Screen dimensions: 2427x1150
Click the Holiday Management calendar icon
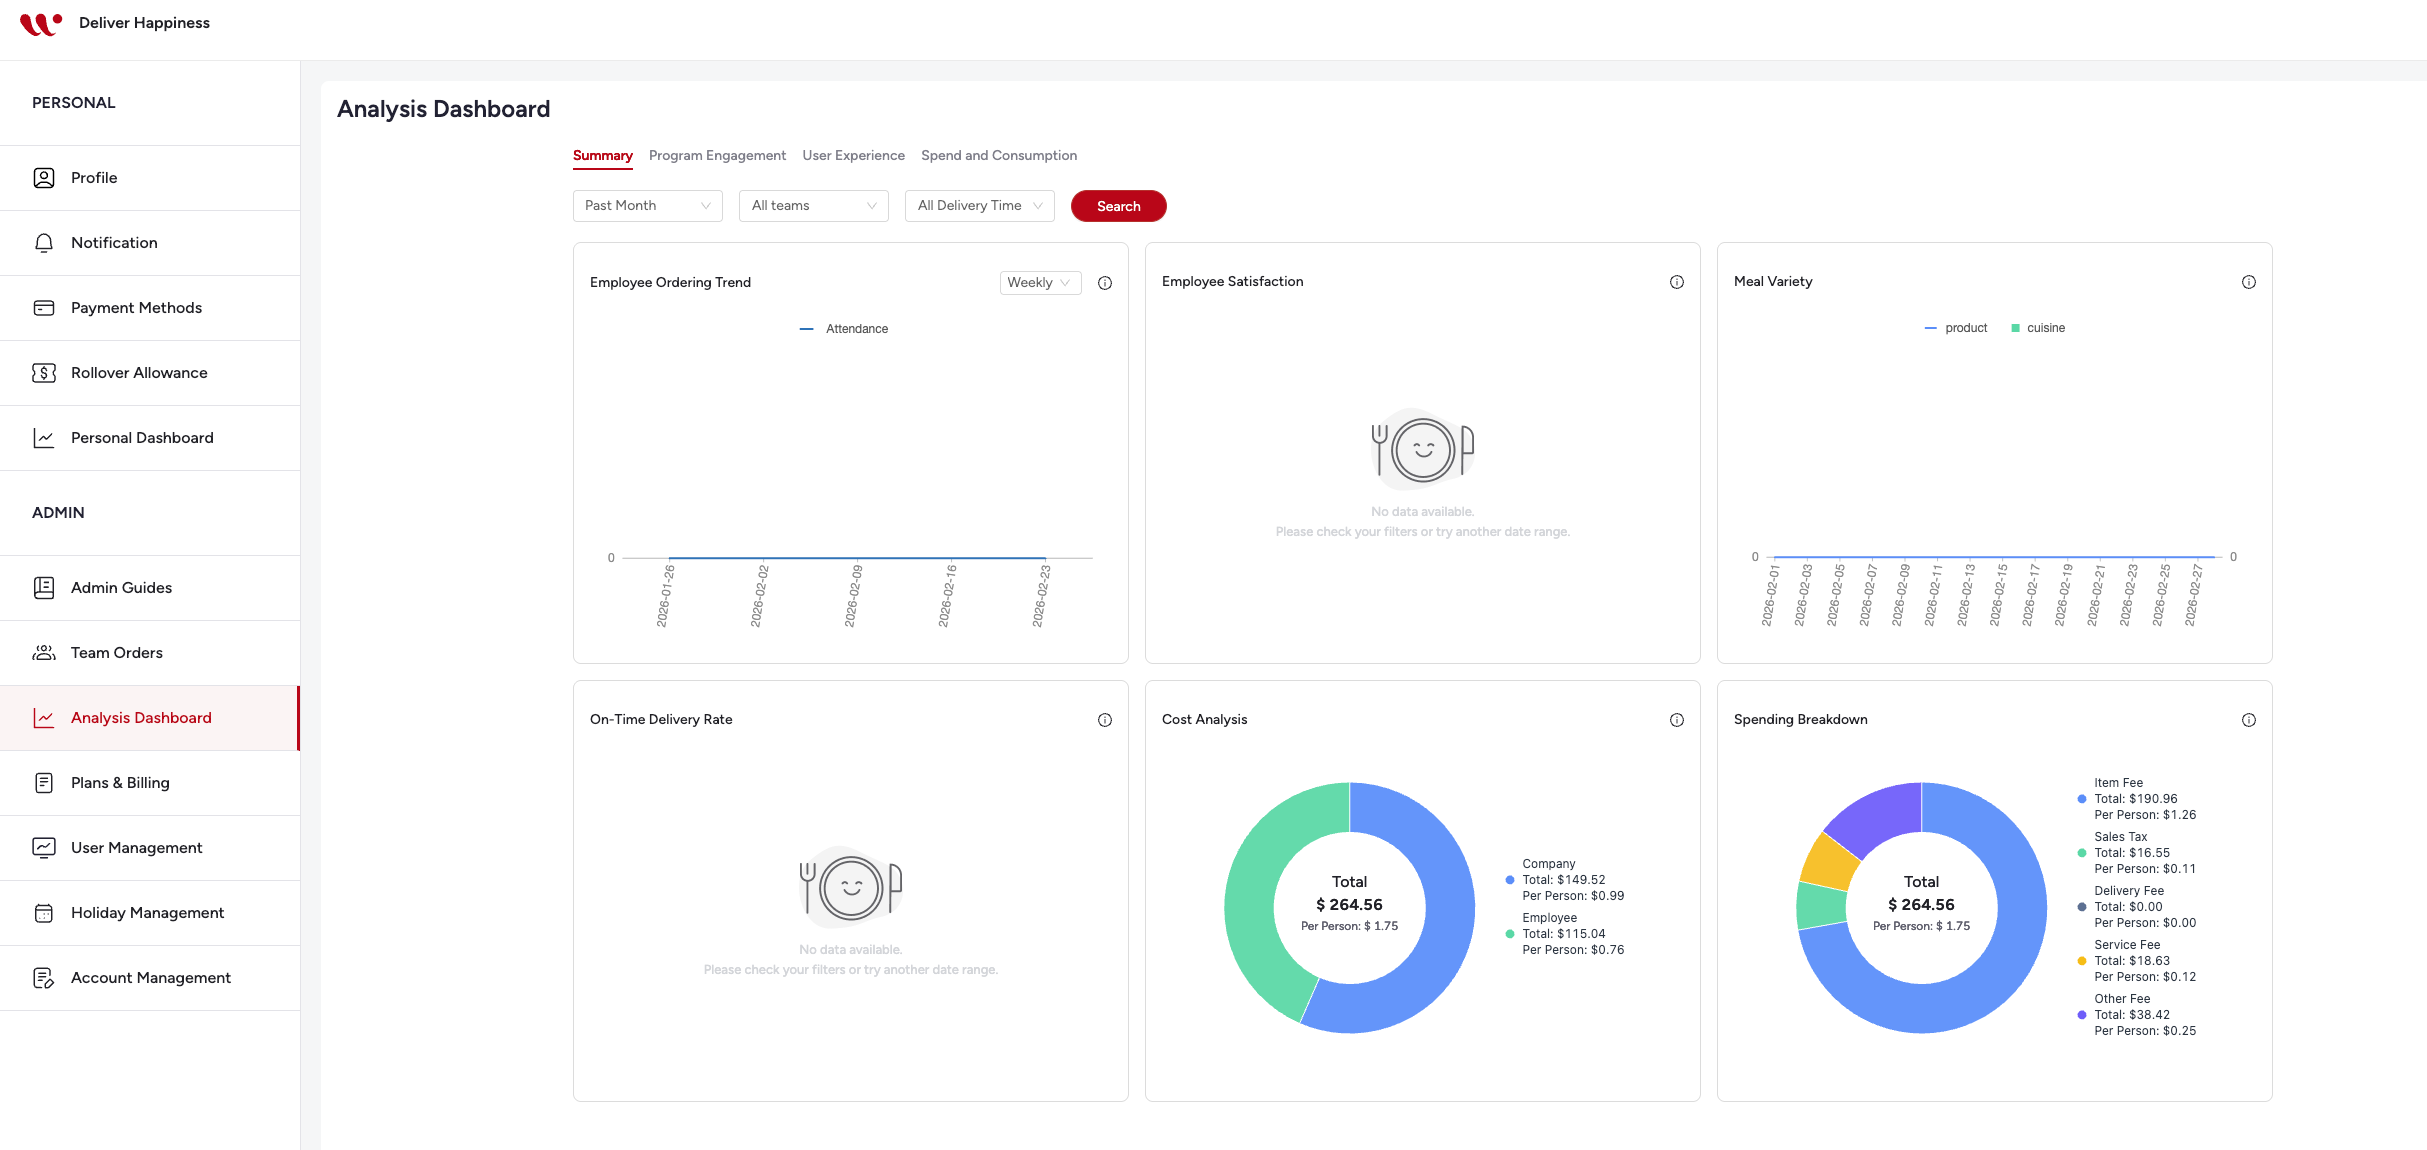click(x=44, y=913)
